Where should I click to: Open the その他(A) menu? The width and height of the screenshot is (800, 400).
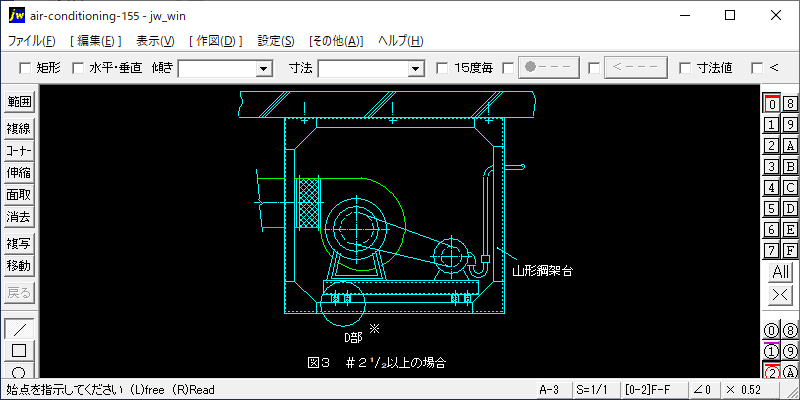click(336, 41)
